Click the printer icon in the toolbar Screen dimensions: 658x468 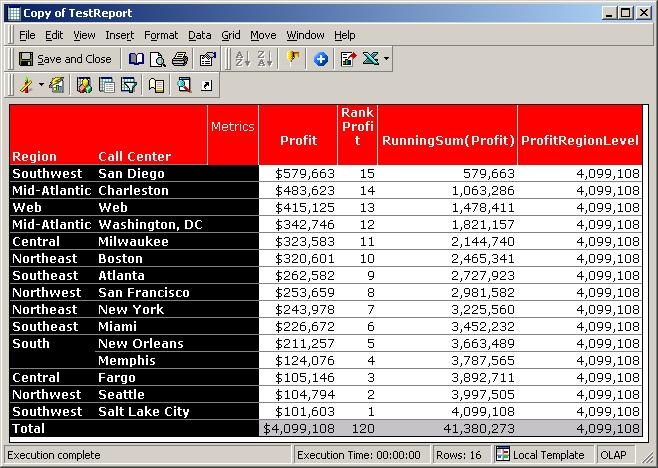point(180,59)
